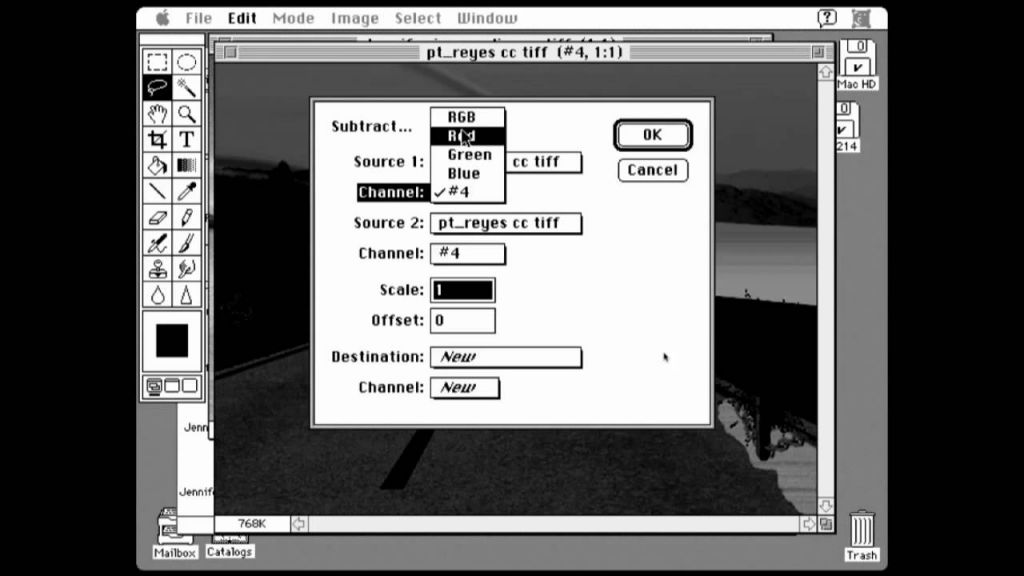Image resolution: width=1024 pixels, height=576 pixels.
Task: Choose Red in the channel popup list
Action: coord(467,136)
